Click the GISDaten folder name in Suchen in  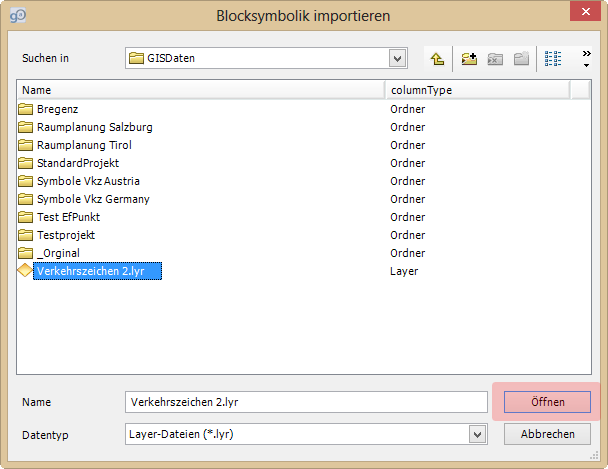coord(171,58)
